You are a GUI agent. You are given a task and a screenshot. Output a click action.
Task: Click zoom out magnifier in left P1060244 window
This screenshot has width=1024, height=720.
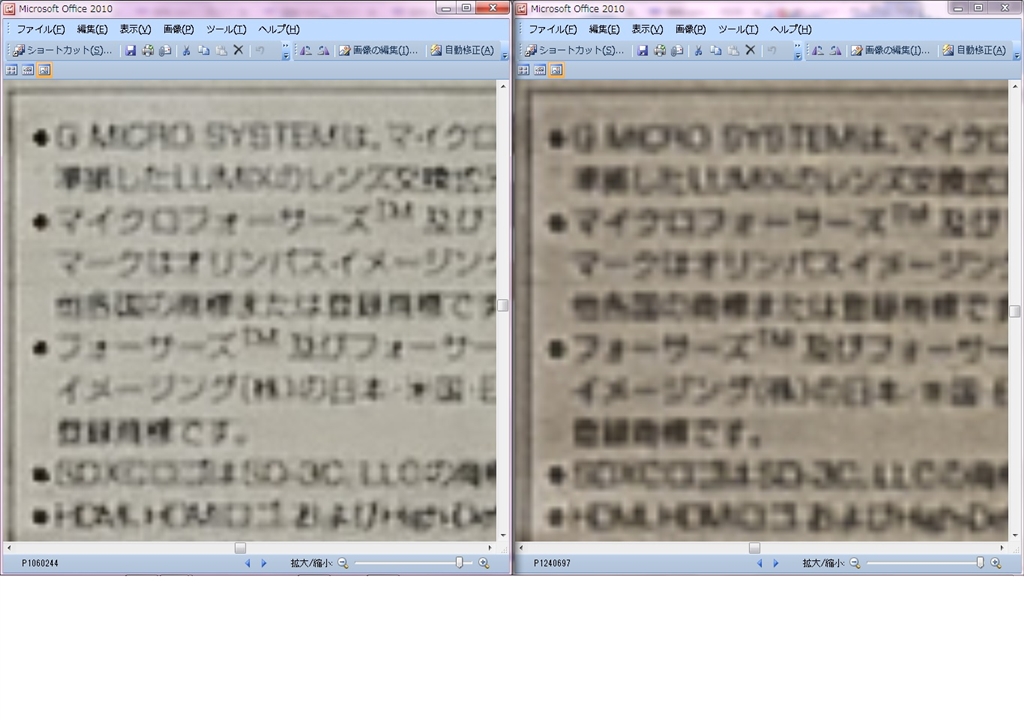coord(343,563)
